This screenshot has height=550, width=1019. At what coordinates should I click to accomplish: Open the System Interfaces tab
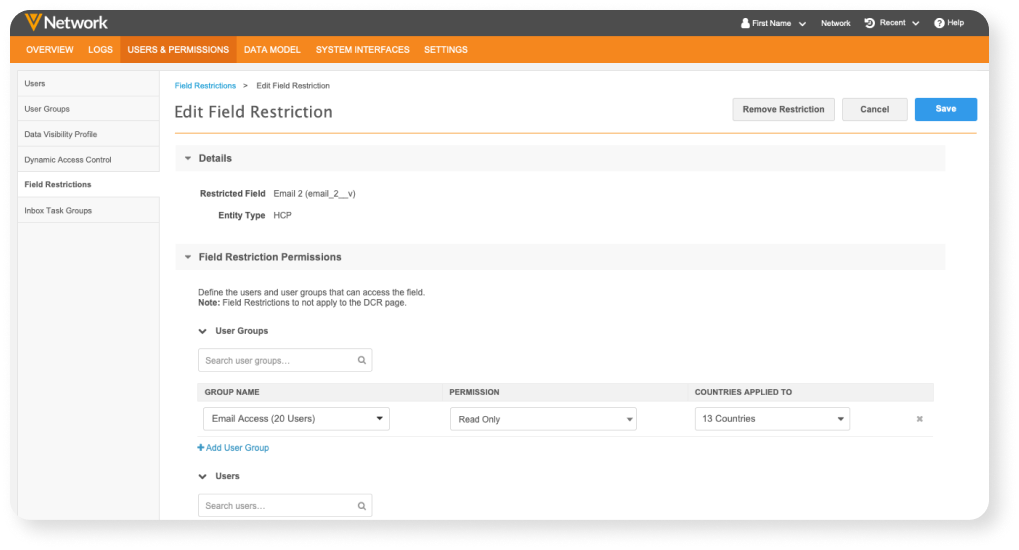tap(362, 50)
